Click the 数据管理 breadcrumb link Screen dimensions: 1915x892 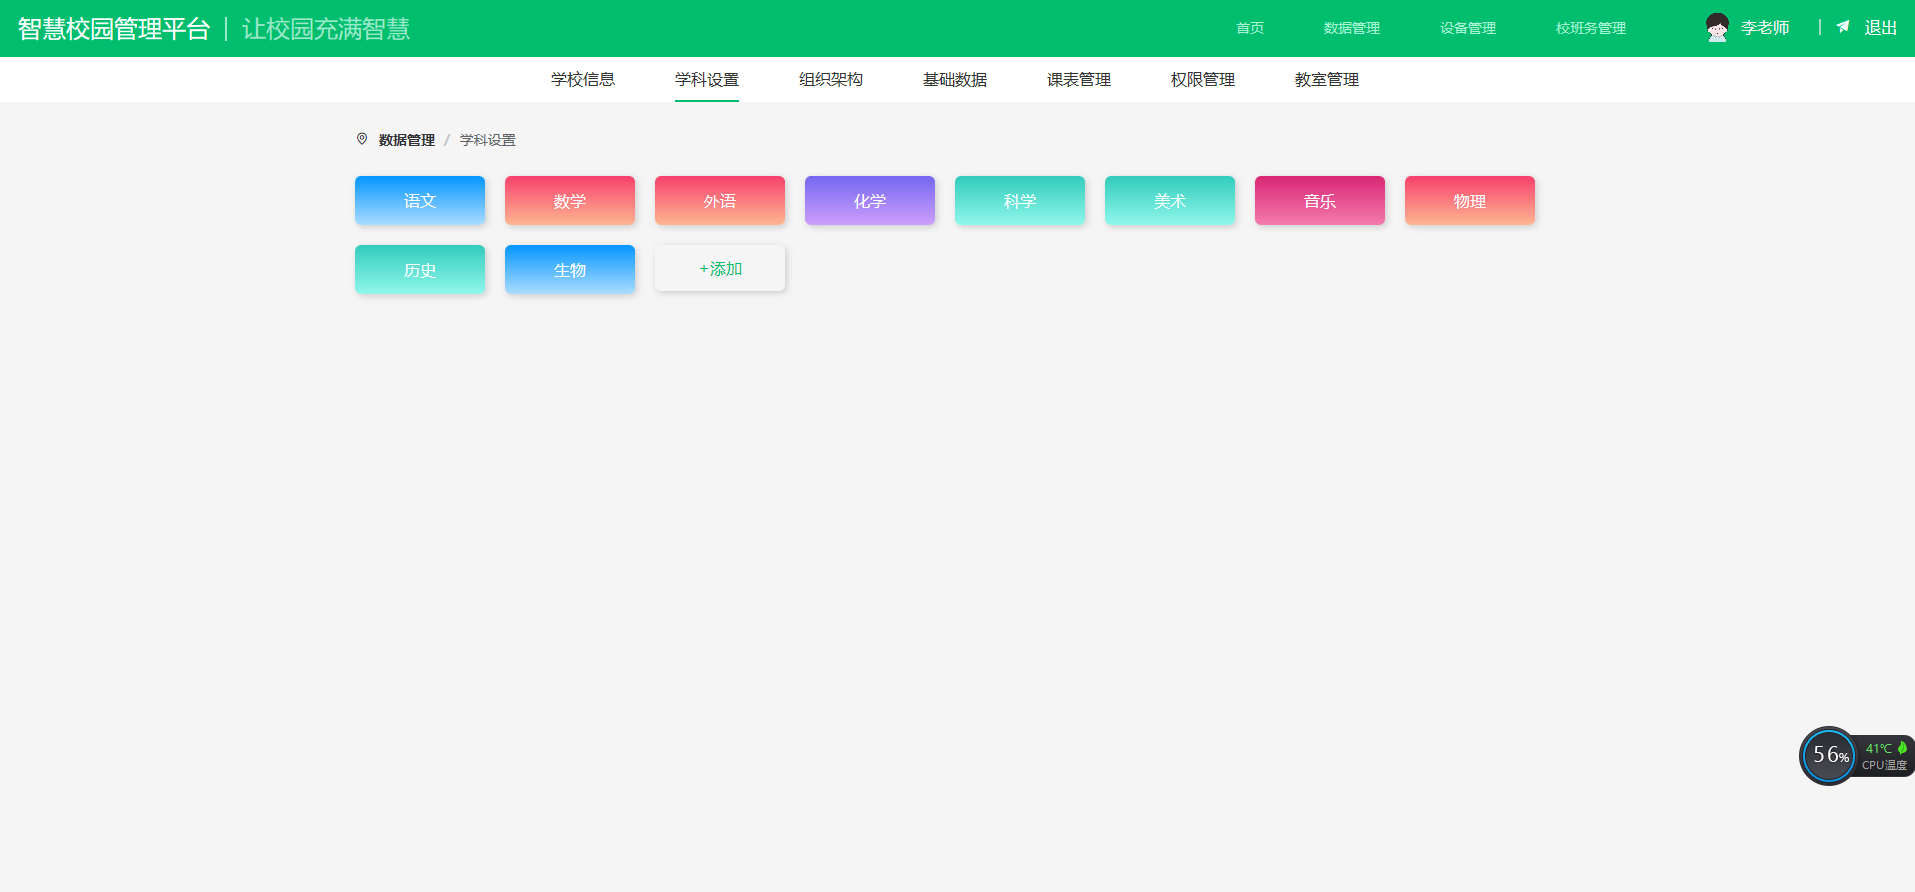point(406,140)
